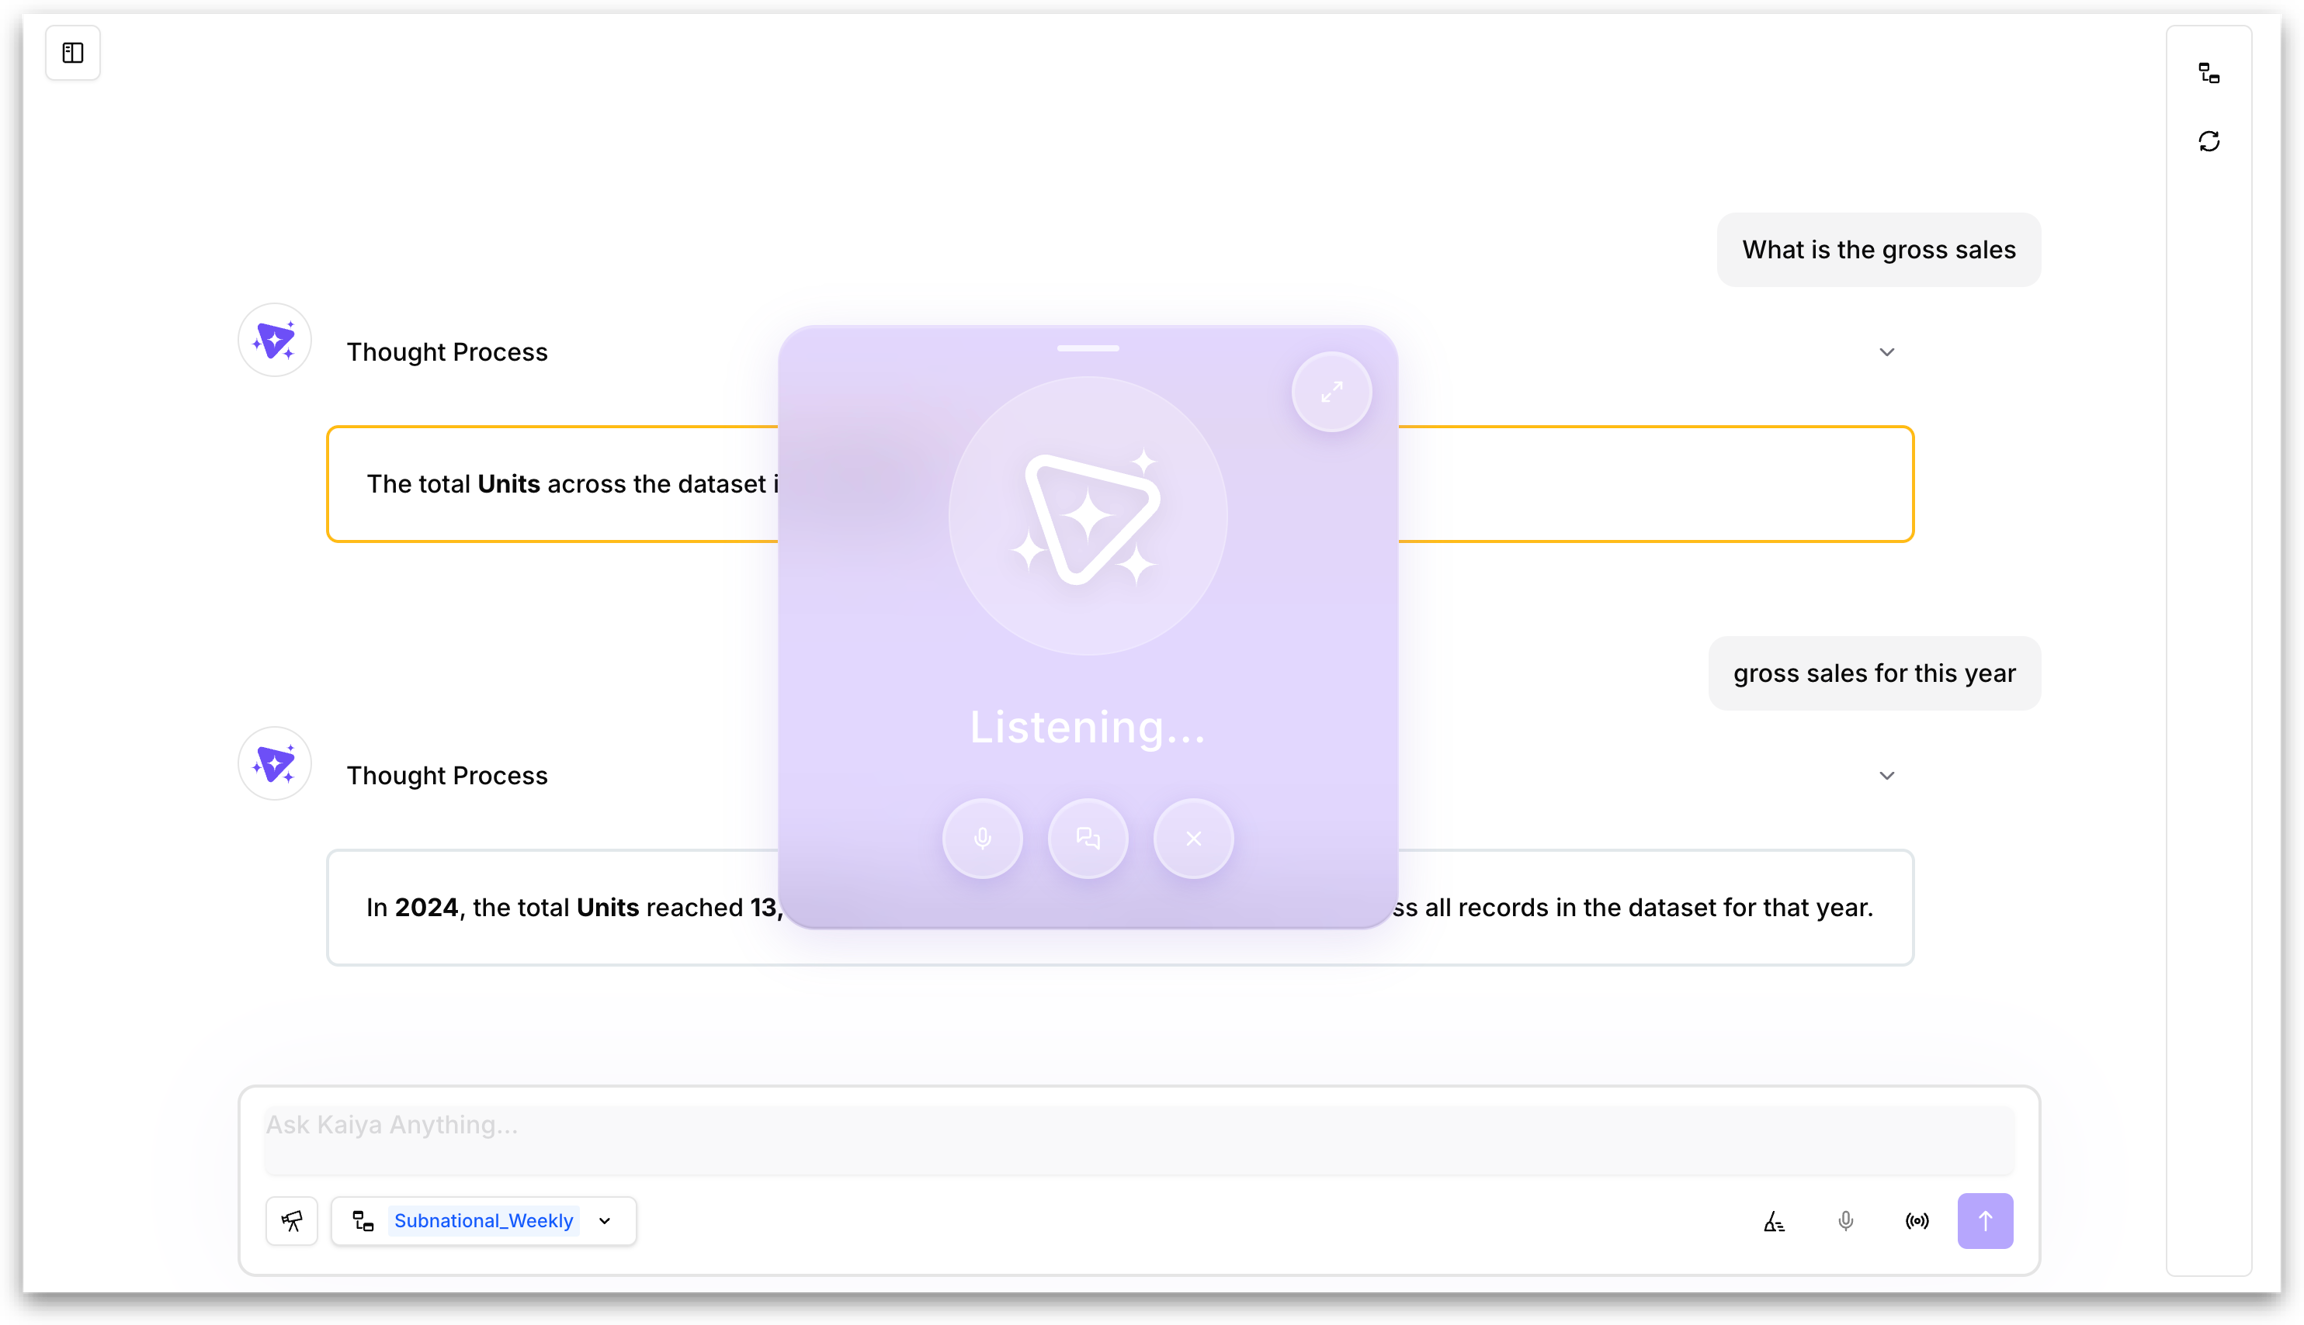Toggle the left sidebar panel icon

pyautogui.click(x=73, y=53)
